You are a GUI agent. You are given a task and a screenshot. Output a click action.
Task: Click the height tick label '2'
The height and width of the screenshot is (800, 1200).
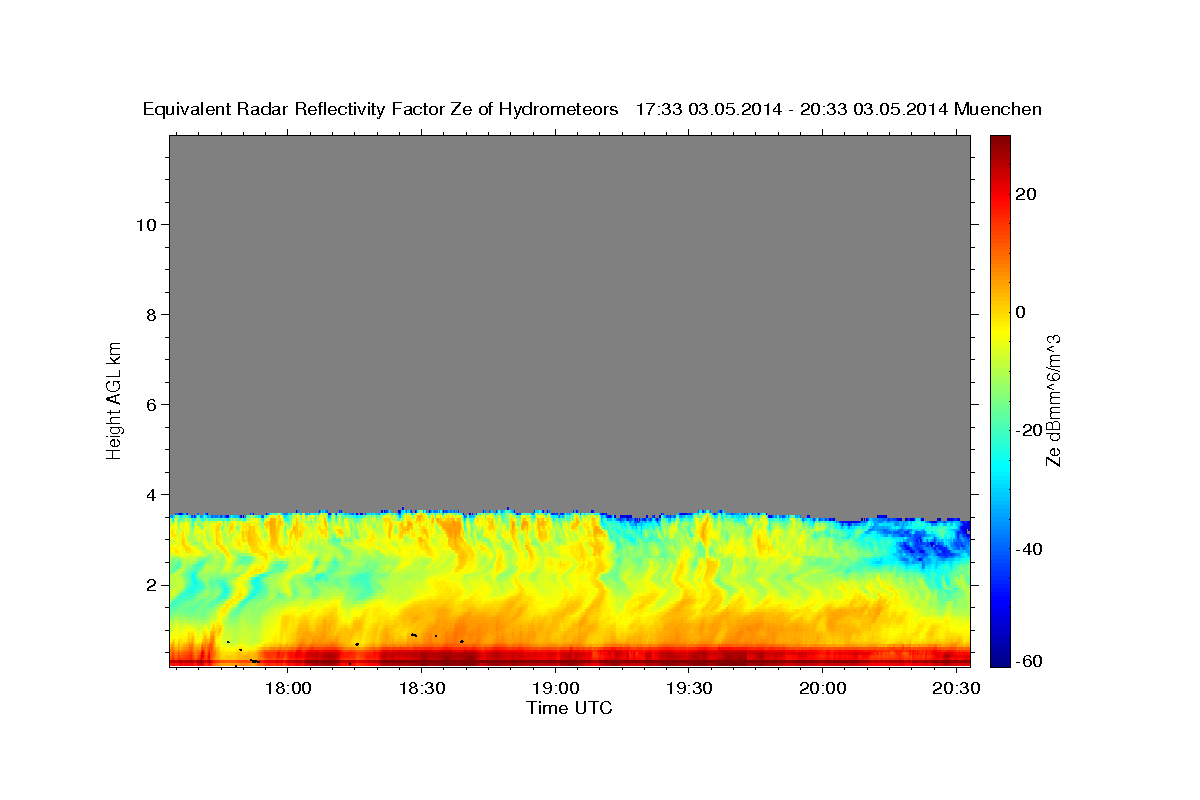[x=151, y=584]
